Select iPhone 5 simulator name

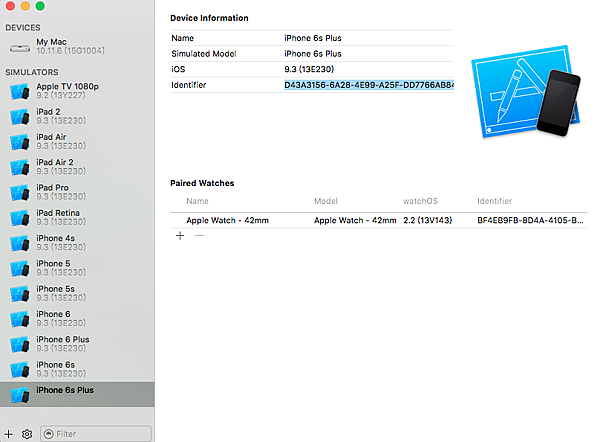(53, 263)
